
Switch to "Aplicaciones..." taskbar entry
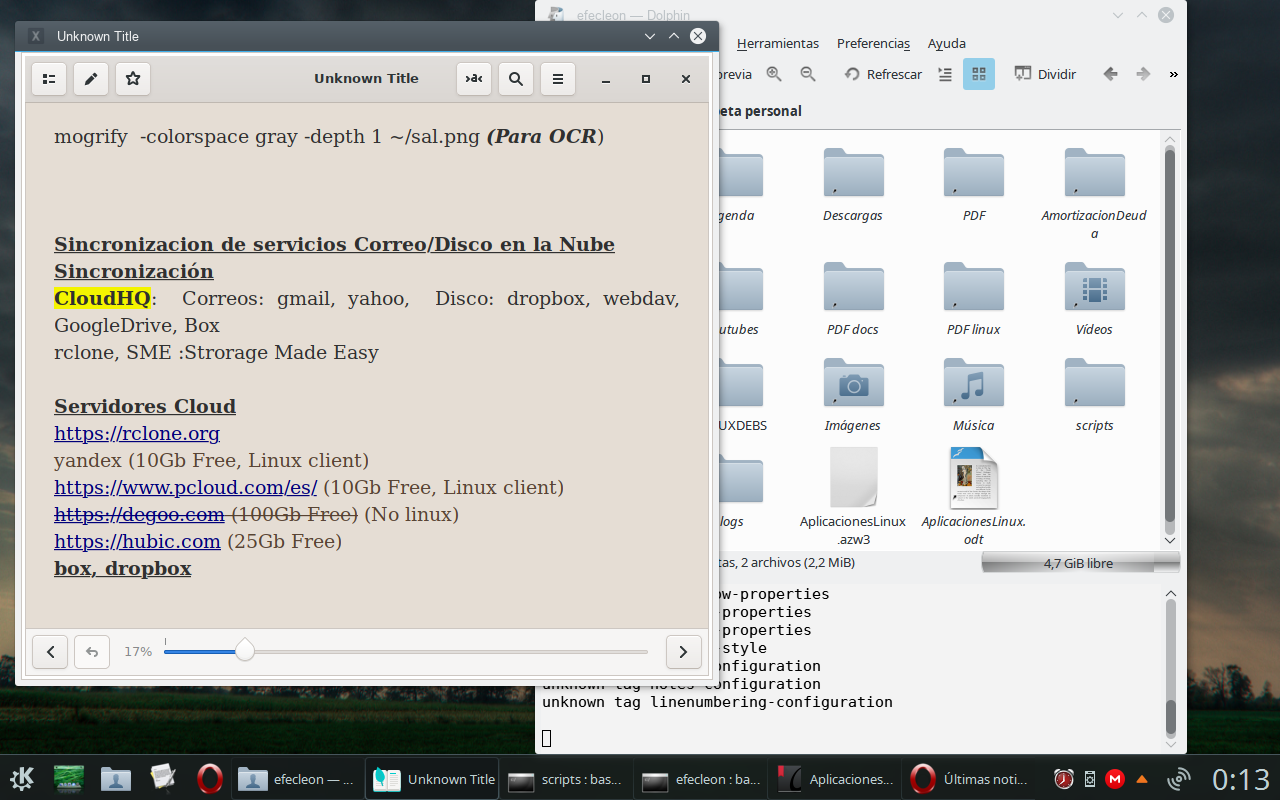click(x=833, y=779)
